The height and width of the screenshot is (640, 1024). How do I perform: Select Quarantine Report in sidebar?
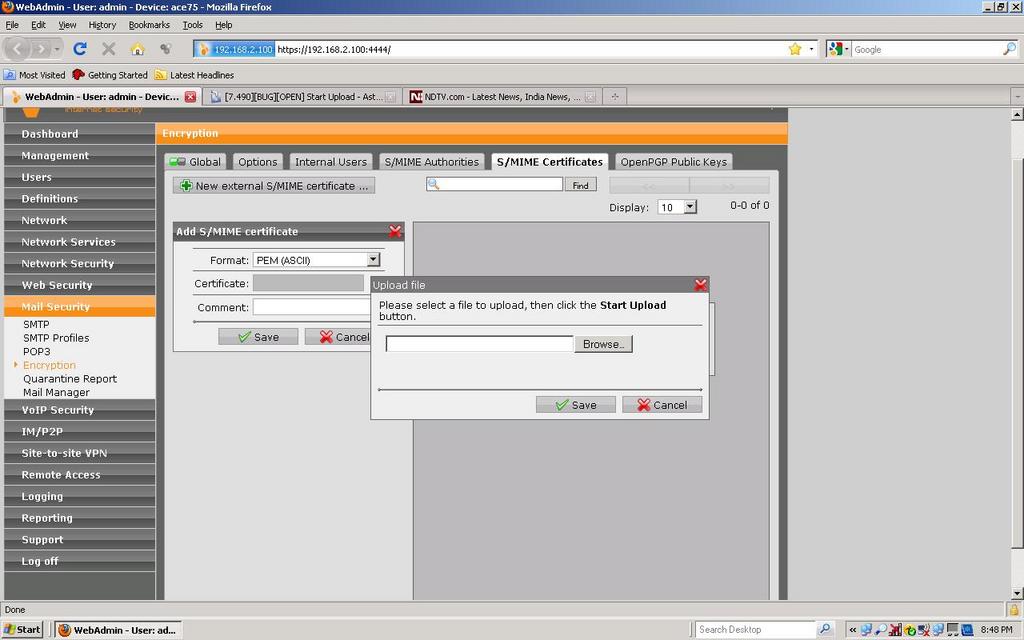(70, 379)
